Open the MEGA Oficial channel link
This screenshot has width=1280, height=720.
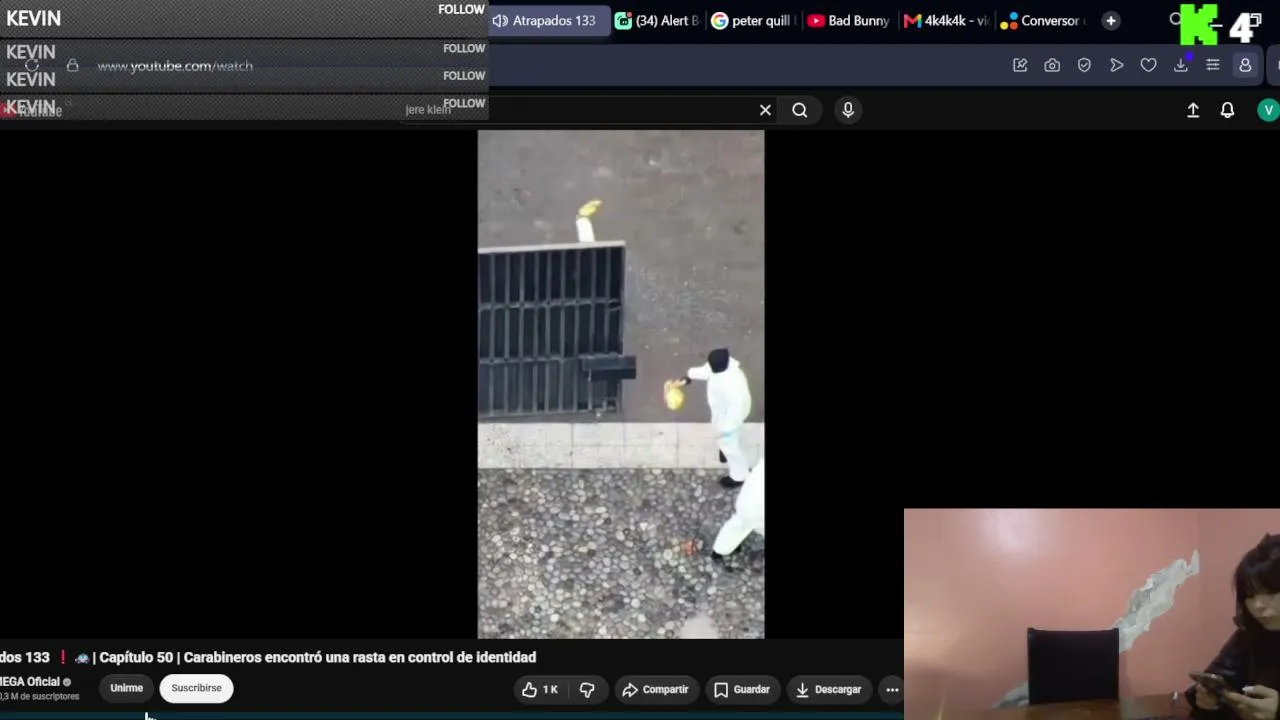pyautogui.click(x=30, y=682)
